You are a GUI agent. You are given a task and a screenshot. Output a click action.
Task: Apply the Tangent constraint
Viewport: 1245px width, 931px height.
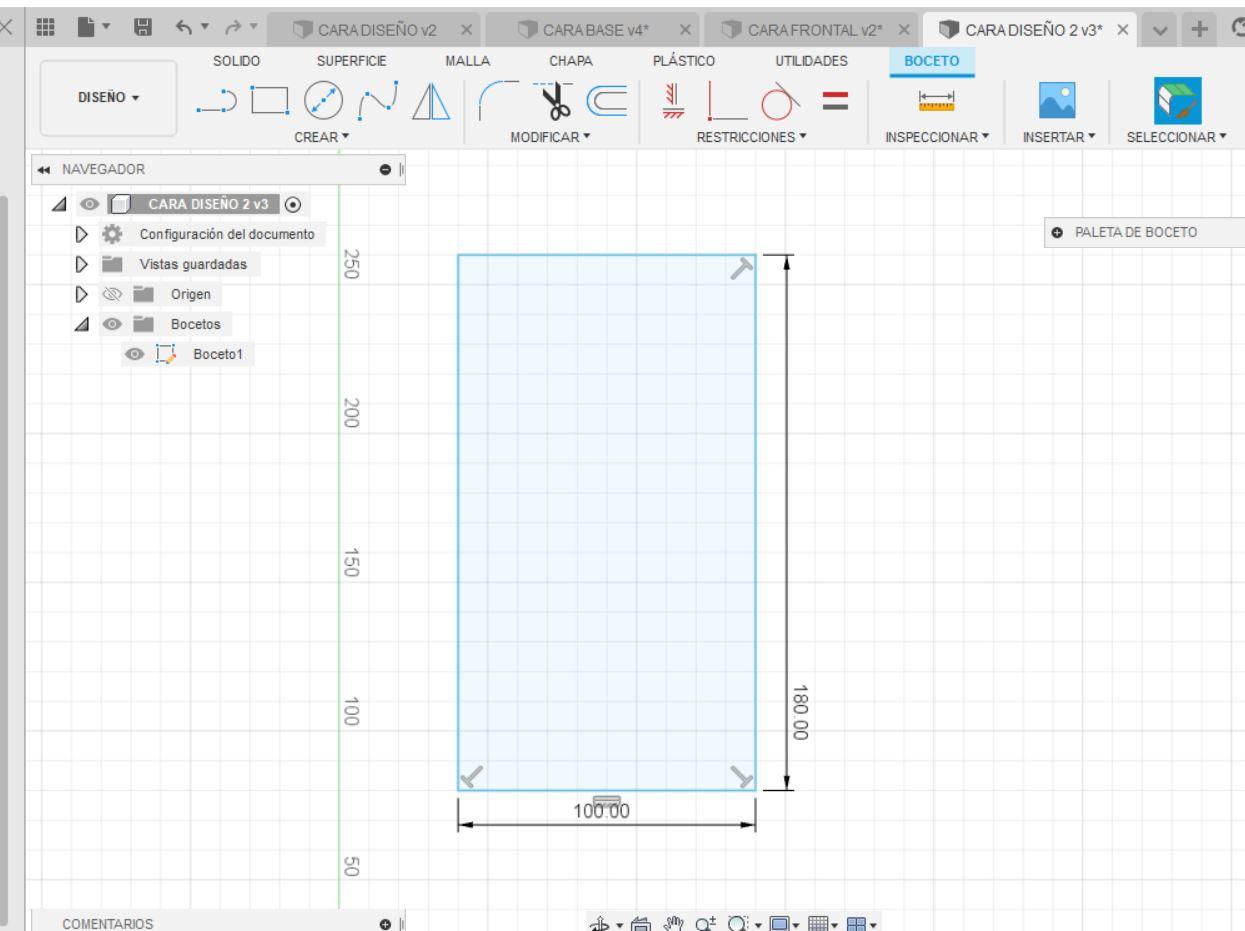781,102
